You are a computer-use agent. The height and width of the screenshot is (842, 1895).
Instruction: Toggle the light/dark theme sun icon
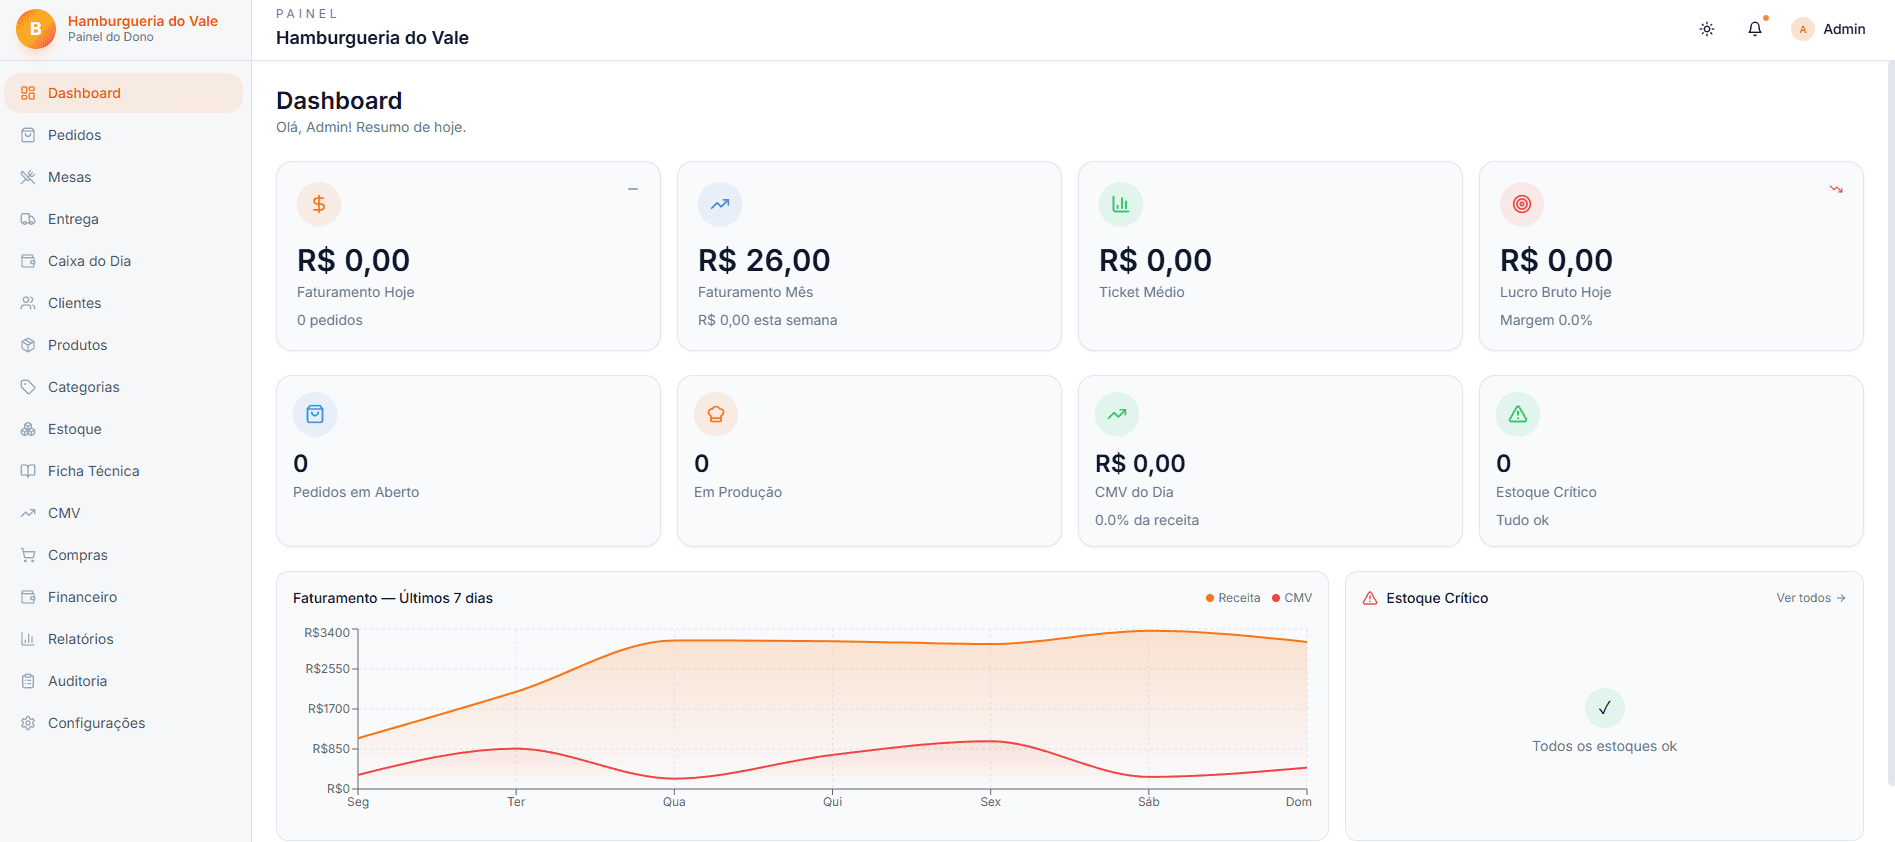tap(1707, 29)
